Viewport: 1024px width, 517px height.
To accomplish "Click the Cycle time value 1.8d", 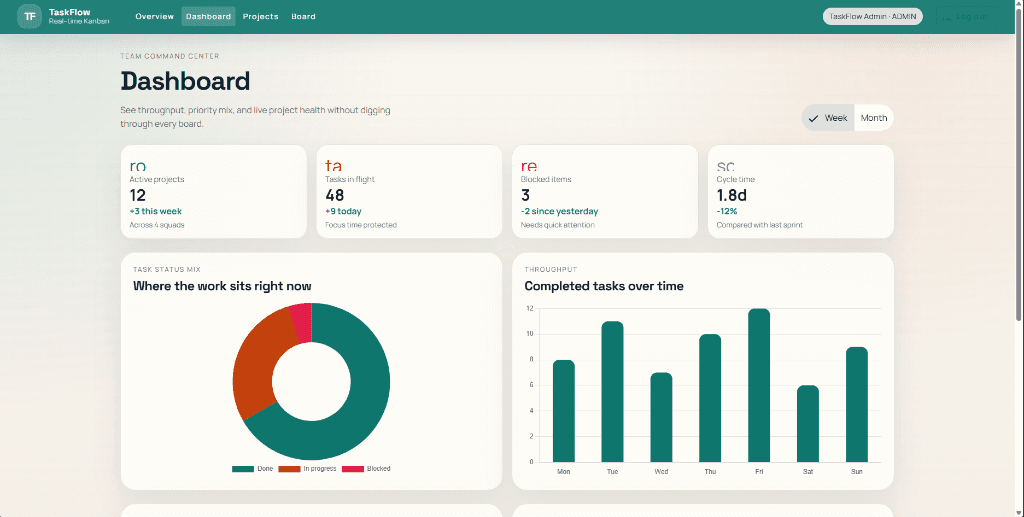I will [731, 195].
